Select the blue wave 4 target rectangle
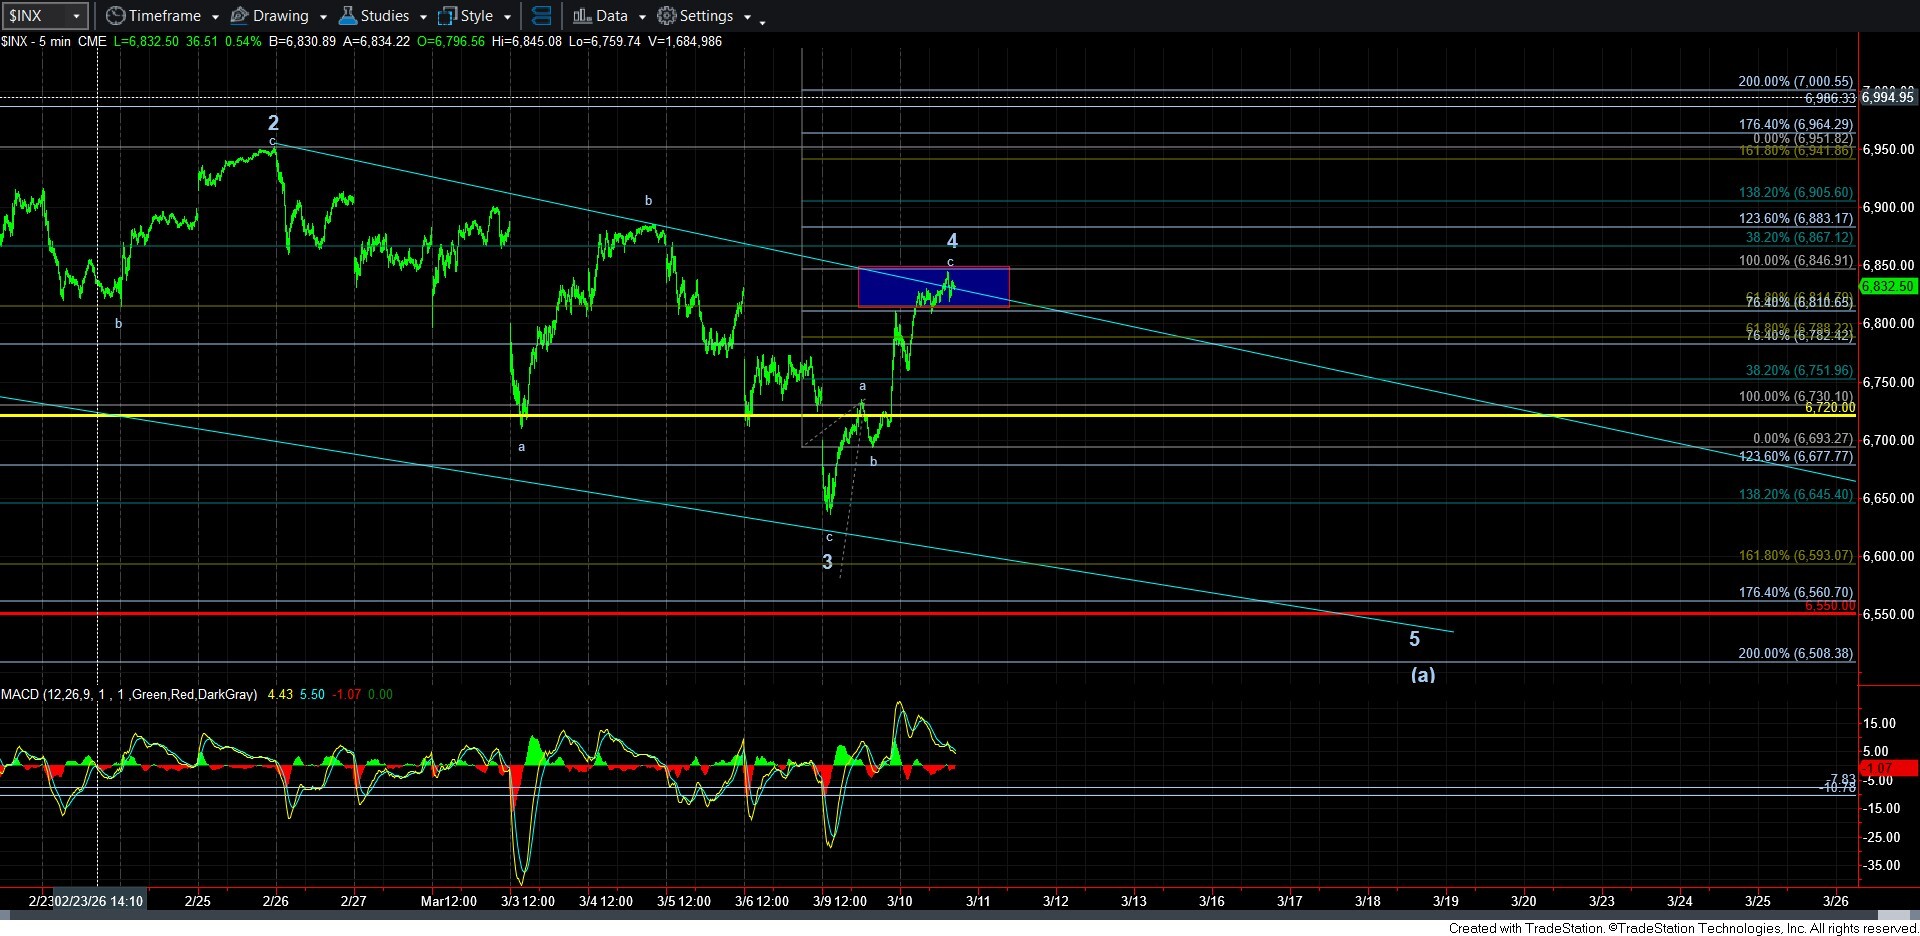Screen dimensions: 1920x936 (933, 287)
